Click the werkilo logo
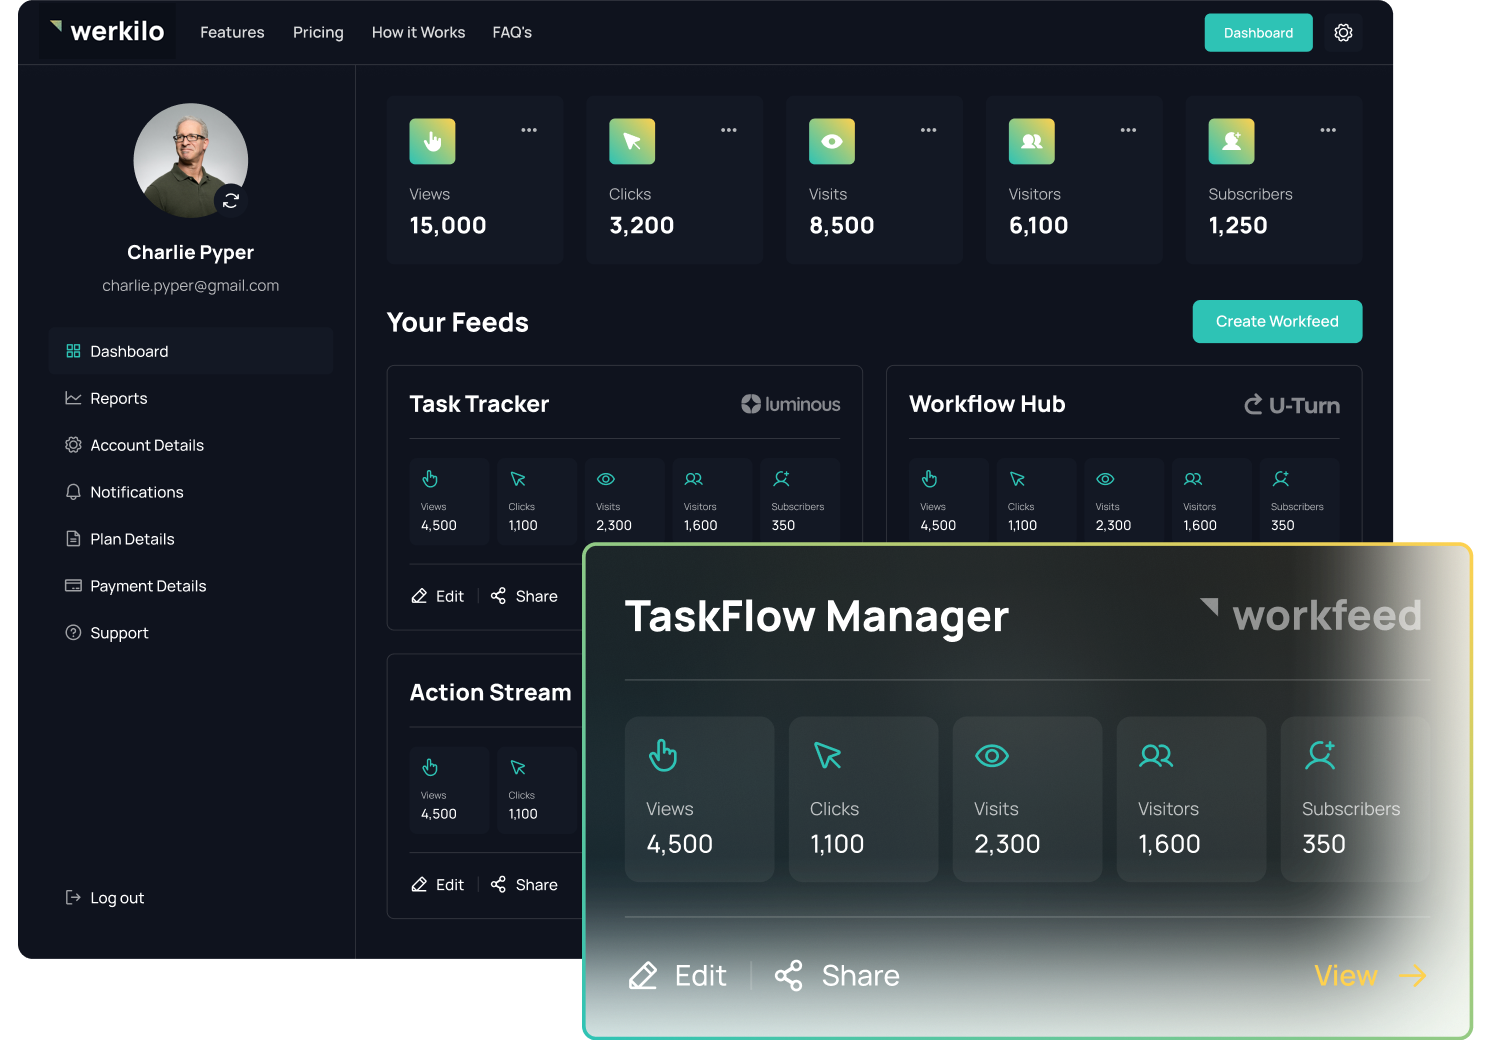The image size is (1492, 1040). (108, 31)
